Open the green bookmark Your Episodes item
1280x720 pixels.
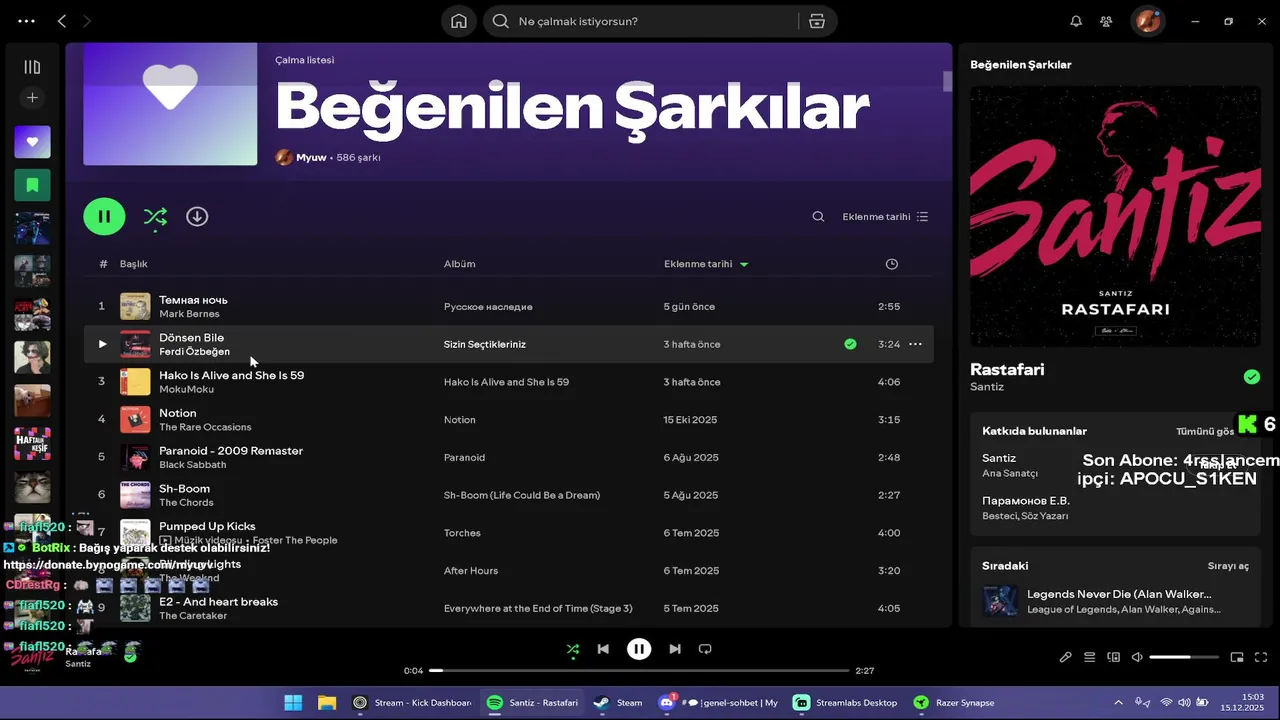pos(32,184)
